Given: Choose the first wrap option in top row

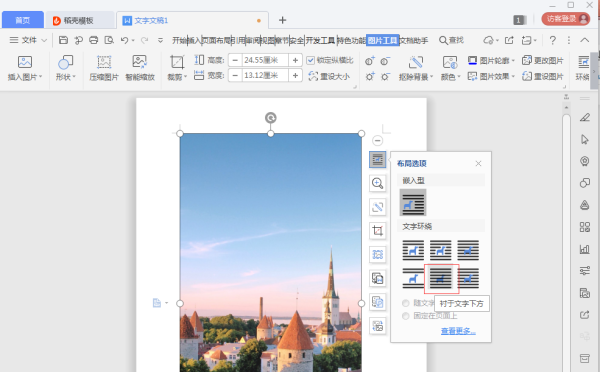Looking at the screenshot, I should point(413,250).
